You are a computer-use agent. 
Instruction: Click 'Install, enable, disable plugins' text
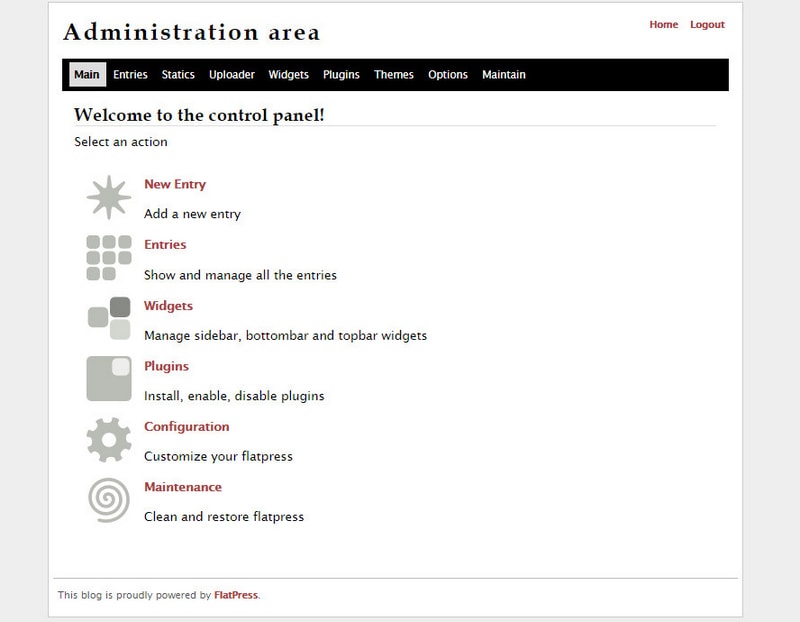click(x=234, y=396)
